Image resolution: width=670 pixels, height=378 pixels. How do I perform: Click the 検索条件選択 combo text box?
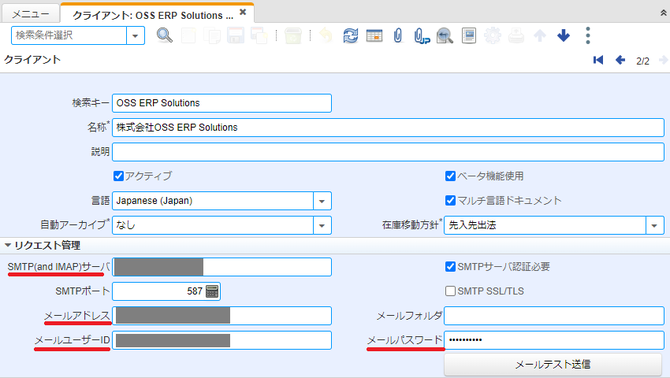pyautogui.click(x=69, y=35)
